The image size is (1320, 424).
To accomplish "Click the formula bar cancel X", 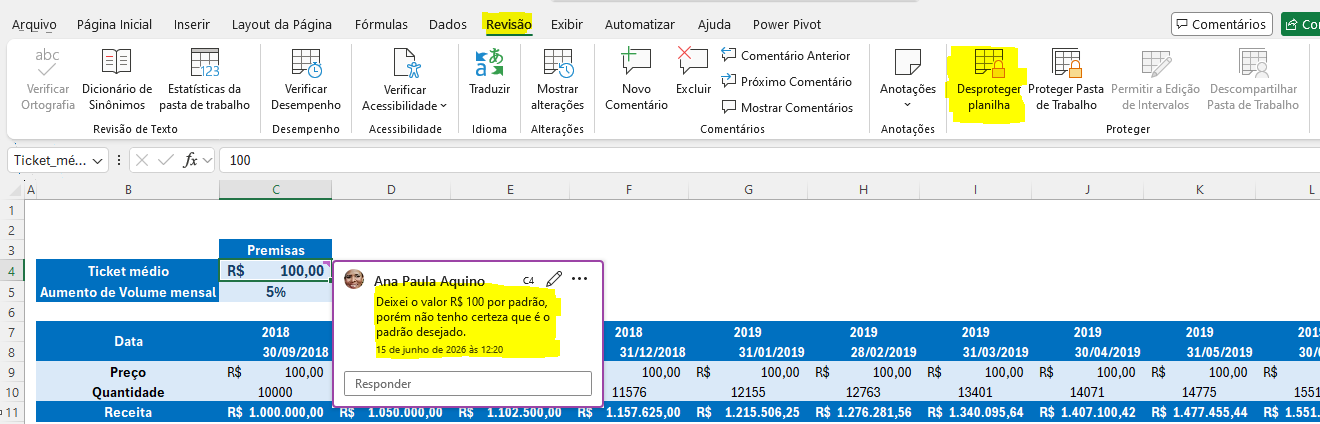I will click(143, 160).
